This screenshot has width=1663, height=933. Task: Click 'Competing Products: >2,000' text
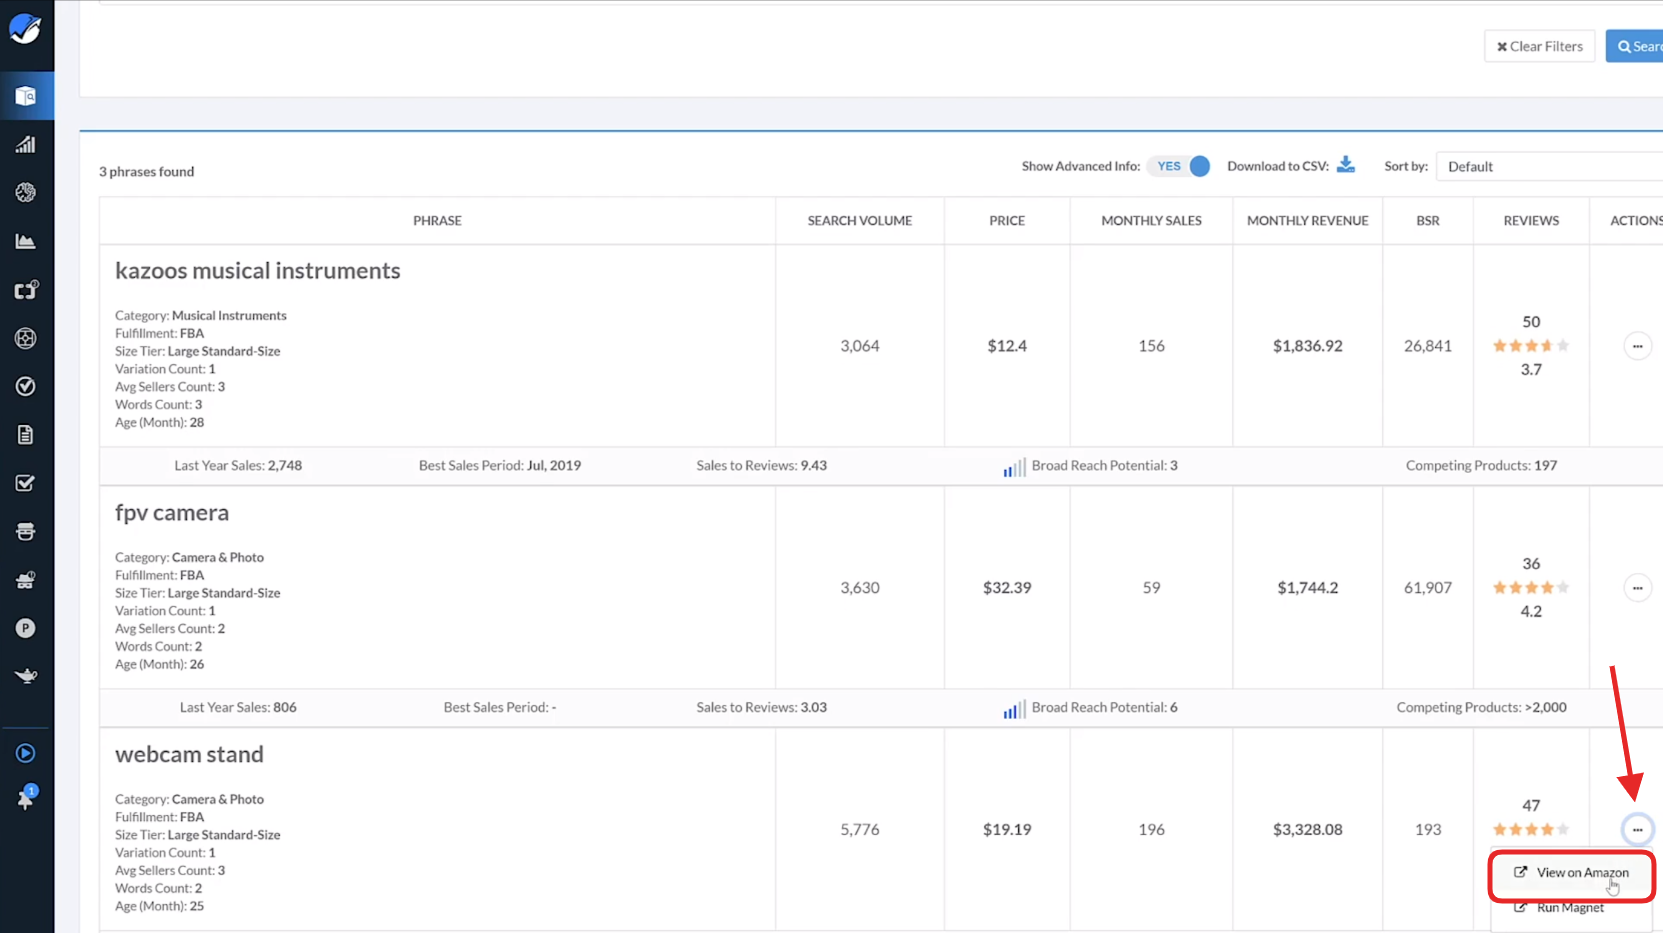coord(1481,708)
